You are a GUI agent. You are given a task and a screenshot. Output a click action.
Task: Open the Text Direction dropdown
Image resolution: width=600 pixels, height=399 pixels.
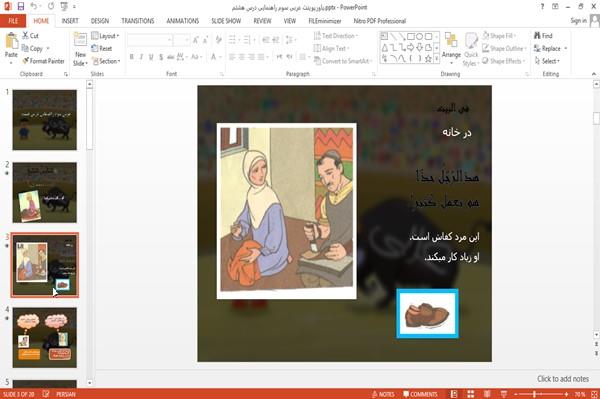[336, 36]
